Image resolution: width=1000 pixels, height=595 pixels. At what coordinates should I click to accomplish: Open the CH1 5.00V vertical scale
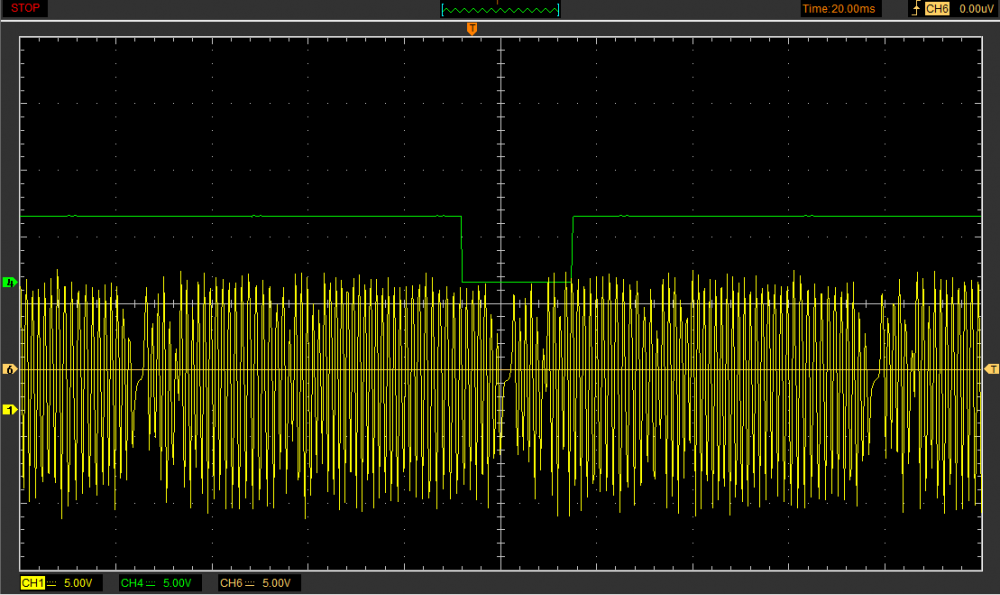point(78,583)
